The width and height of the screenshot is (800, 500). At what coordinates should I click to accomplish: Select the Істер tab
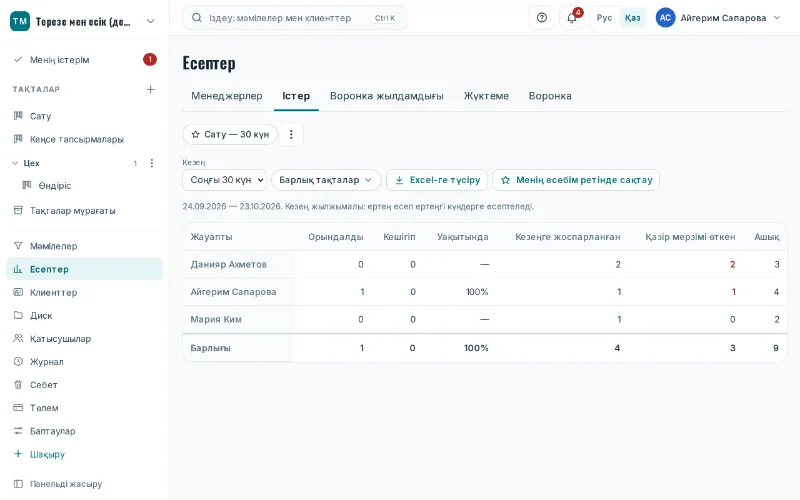click(296, 96)
